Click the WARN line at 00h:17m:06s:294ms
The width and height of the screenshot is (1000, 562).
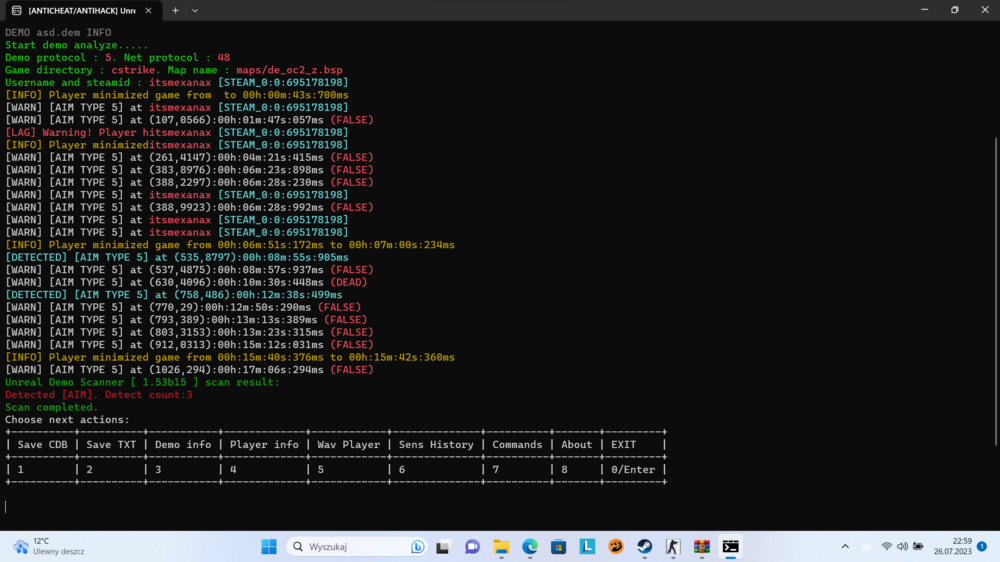(x=189, y=370)
